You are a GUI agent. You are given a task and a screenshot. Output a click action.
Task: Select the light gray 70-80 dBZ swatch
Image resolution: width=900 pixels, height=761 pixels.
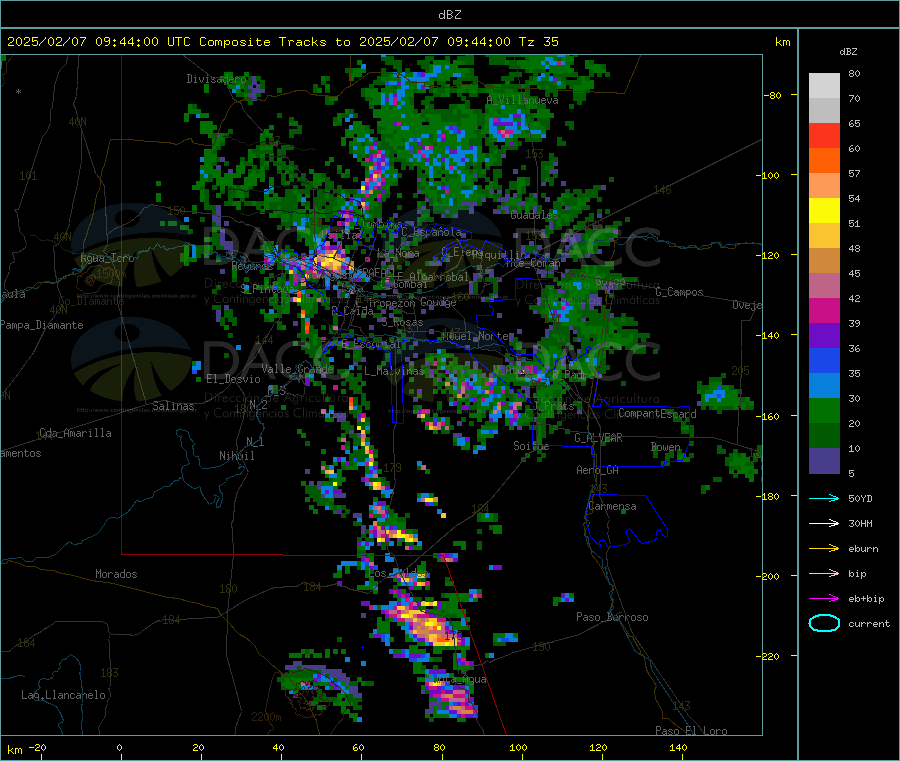824,86
